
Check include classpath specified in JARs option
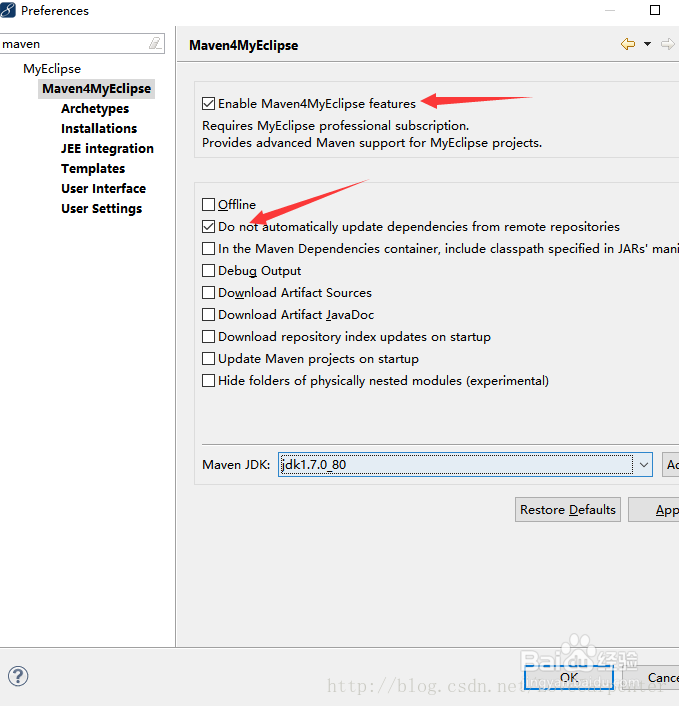208,249
